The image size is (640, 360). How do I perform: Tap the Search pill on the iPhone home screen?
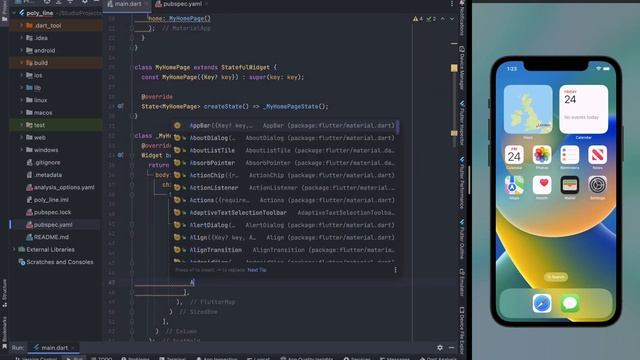556,277
